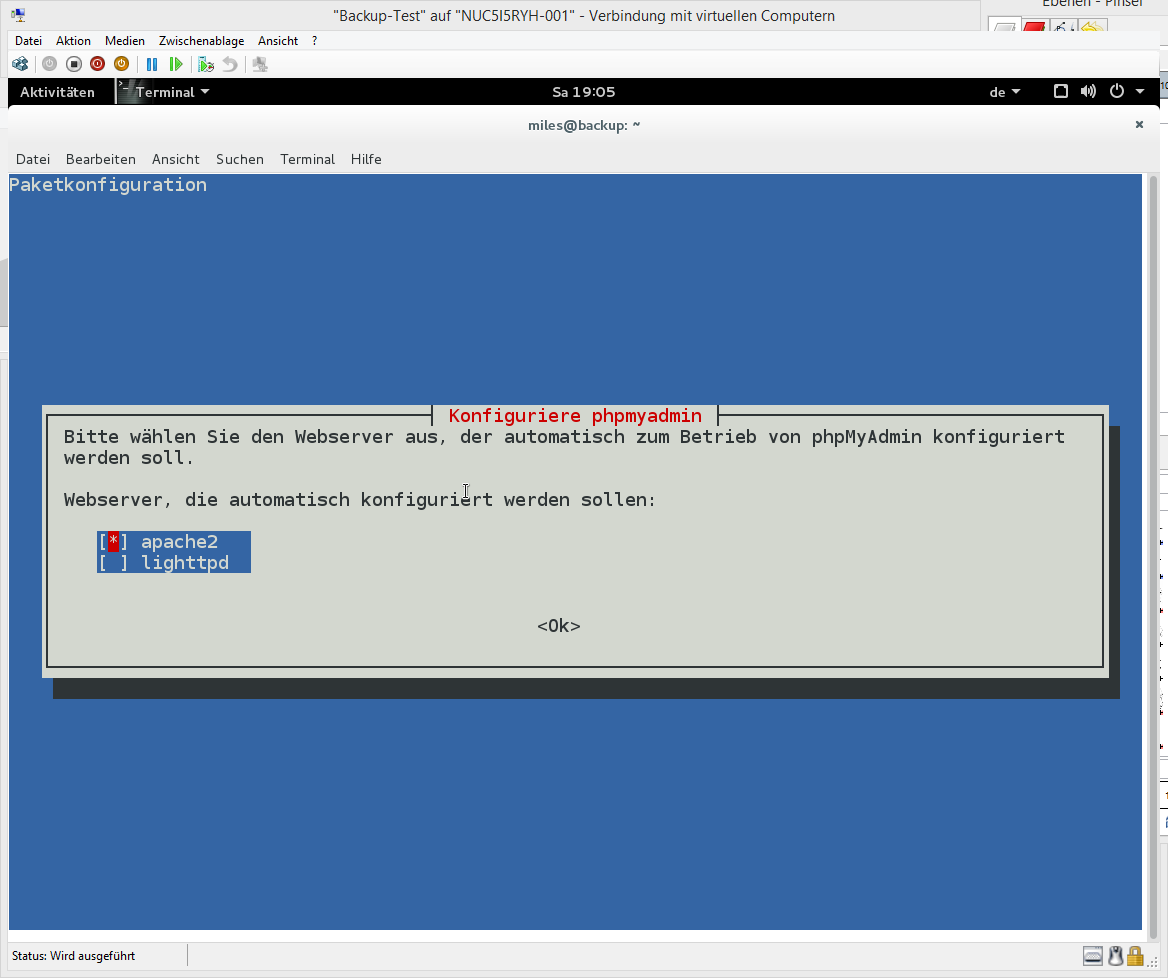The height and width of the screenshot is (978, 1168).
Task: Click the Ctrl+Alt+Del toolbar icon
Action: pyautogui.click(x=20, y=64)
